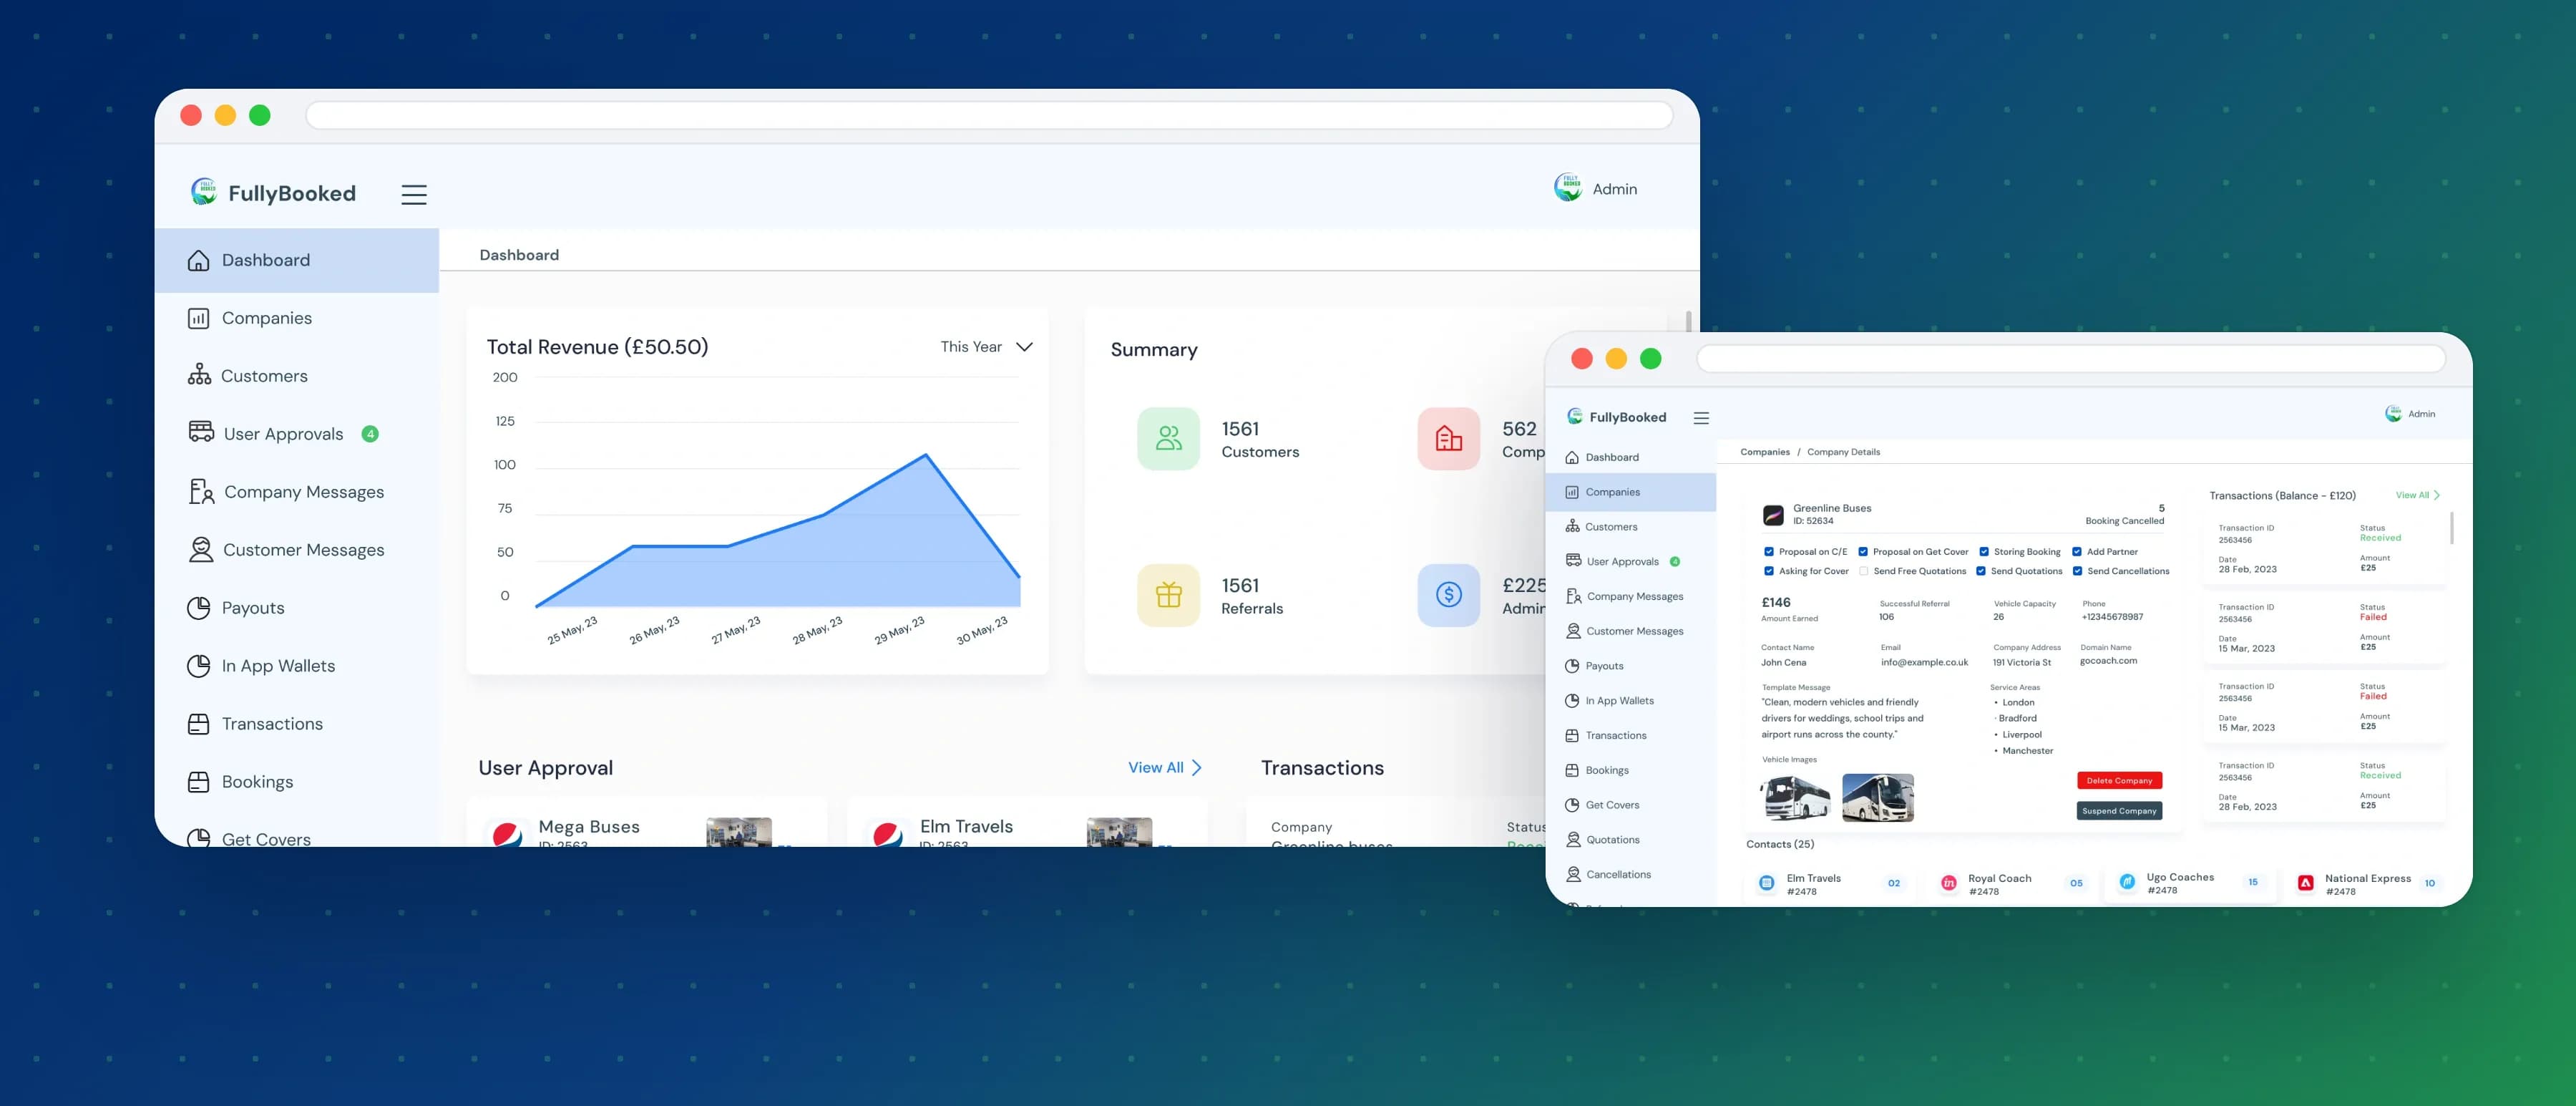Open the Admin profile in the Dashboard window
Image resolution: width=2576 pixels, height=1106 pixels.
pos(1596,188)
